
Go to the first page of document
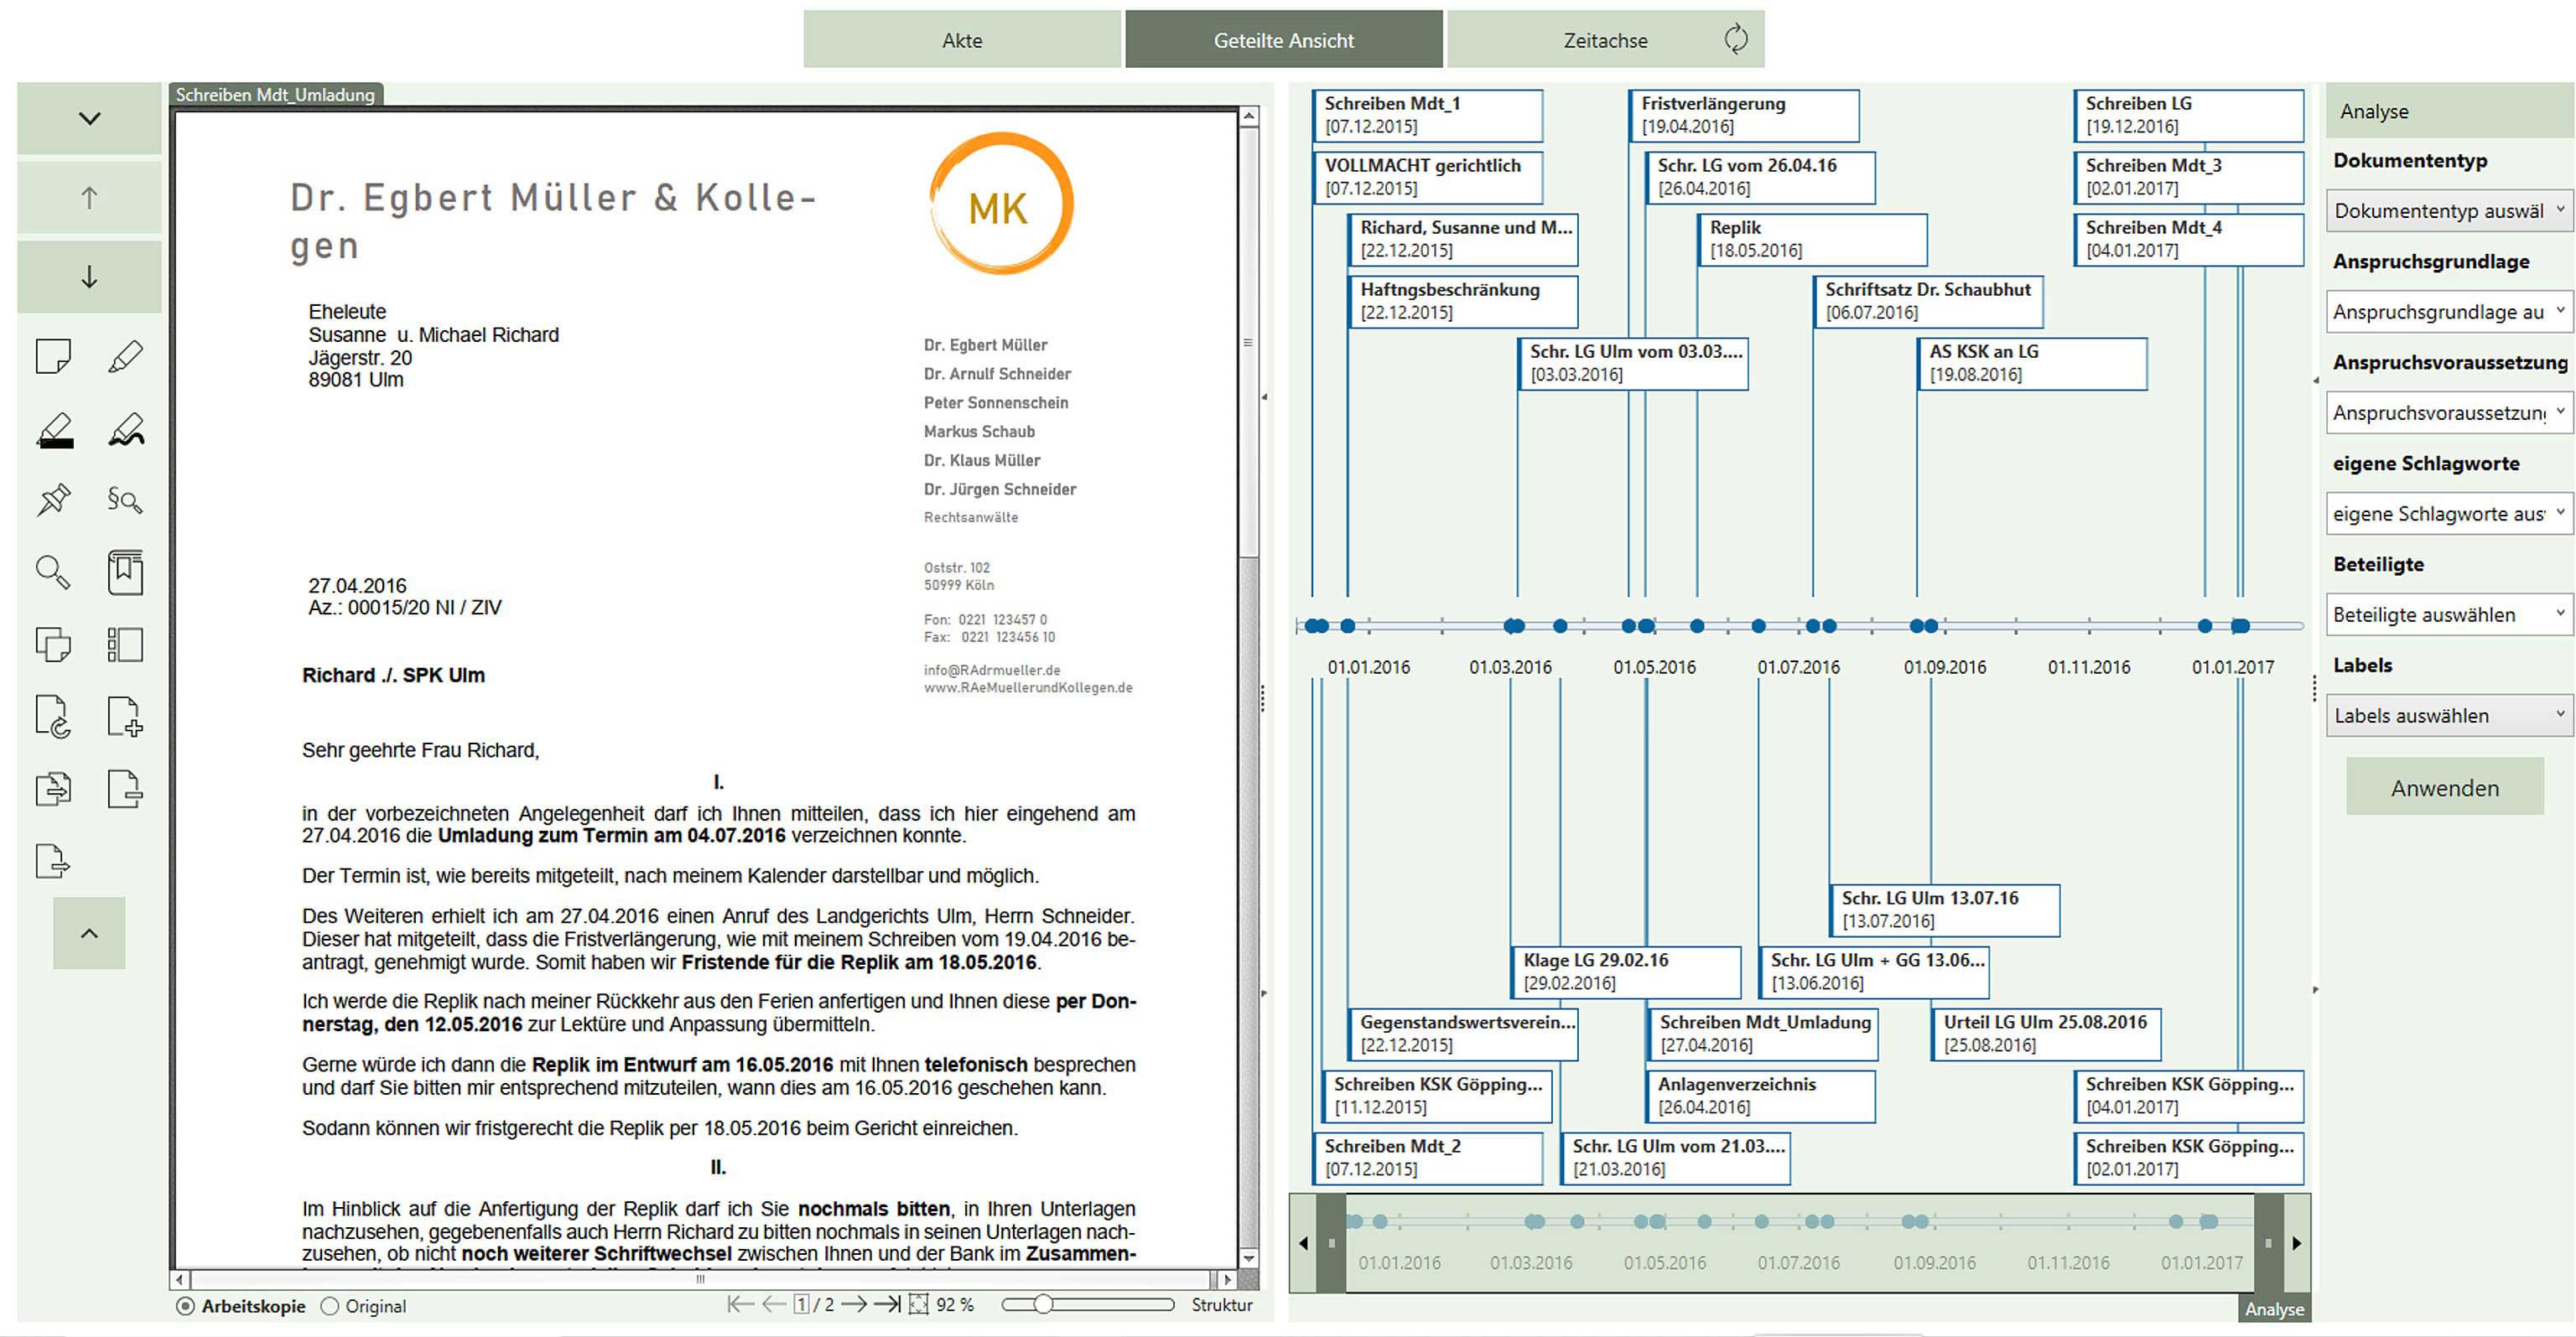[x=740, y=1304]
